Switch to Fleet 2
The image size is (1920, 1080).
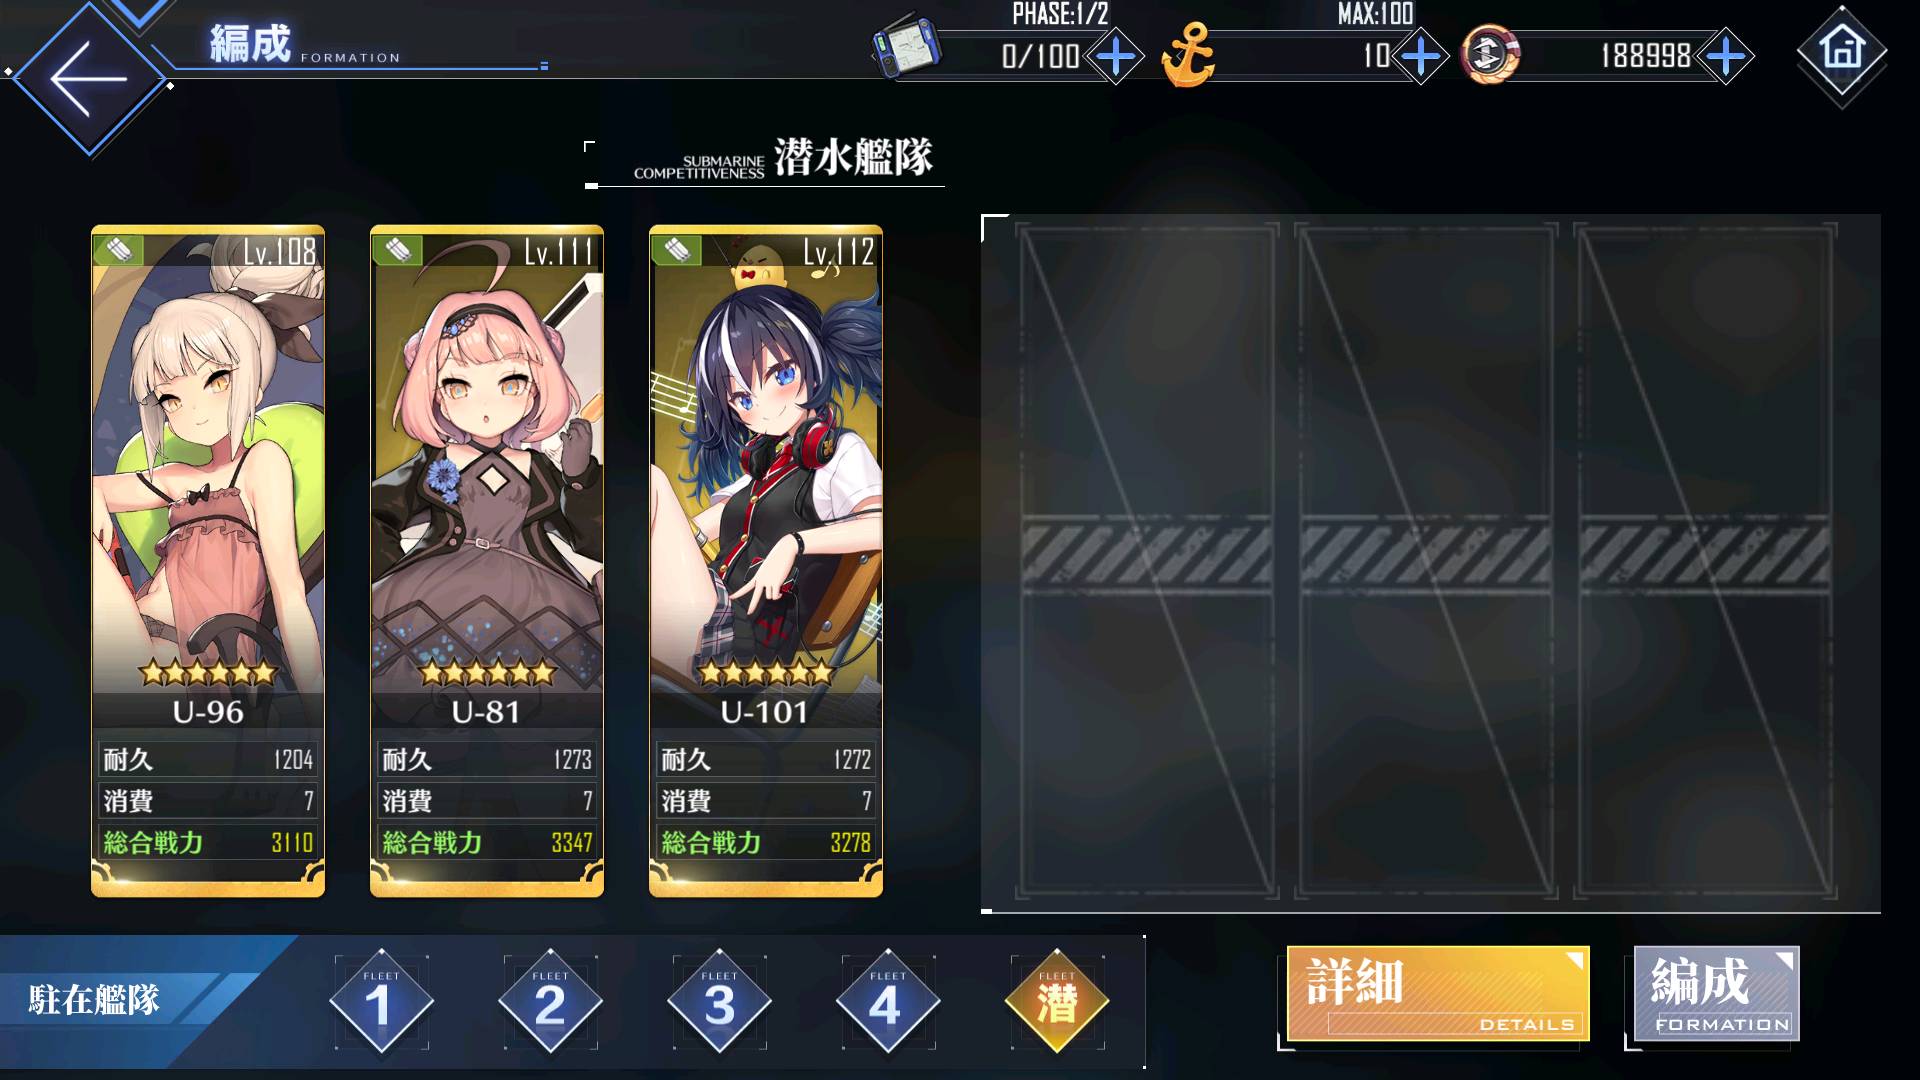pyautogui.click(x=550, y=1001)
